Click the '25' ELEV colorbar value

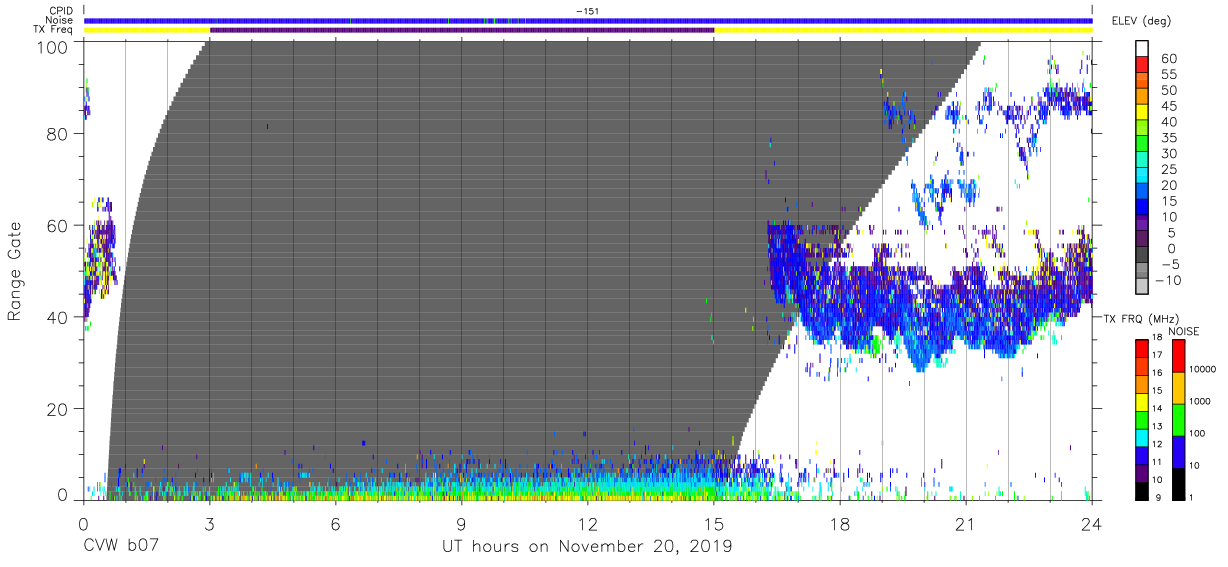(1168, 170)
